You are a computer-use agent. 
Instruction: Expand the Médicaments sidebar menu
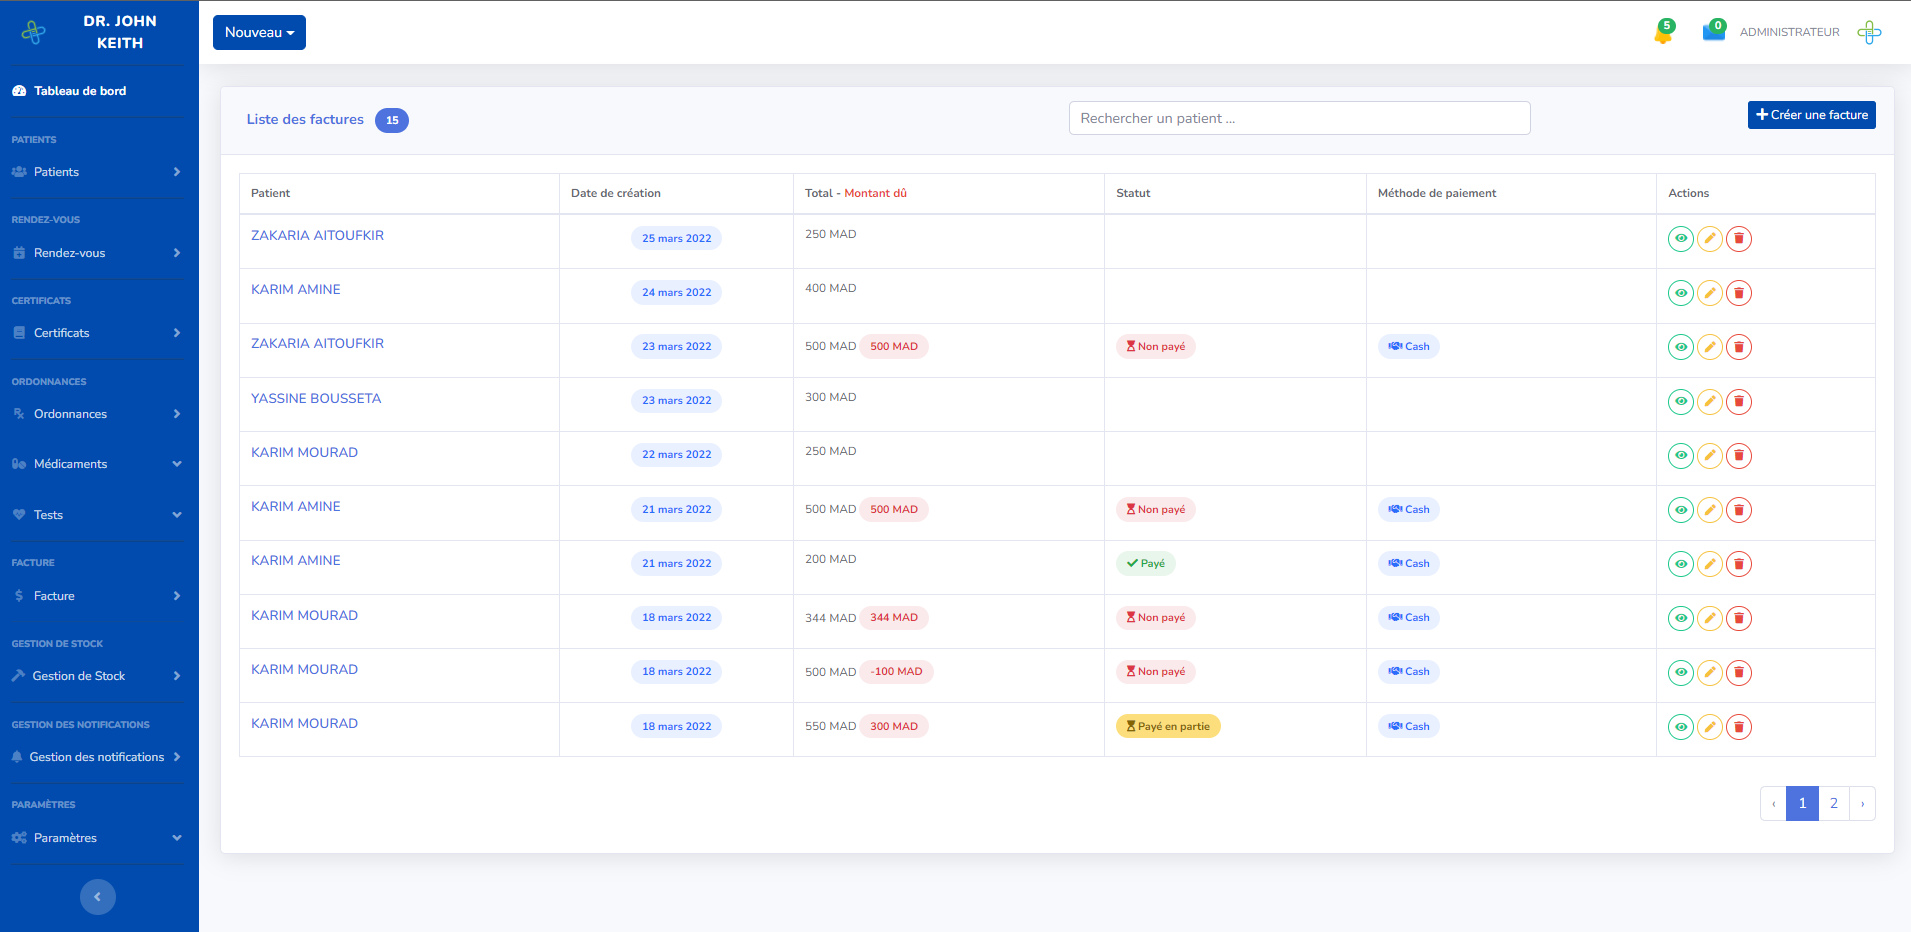pos(97,464)
